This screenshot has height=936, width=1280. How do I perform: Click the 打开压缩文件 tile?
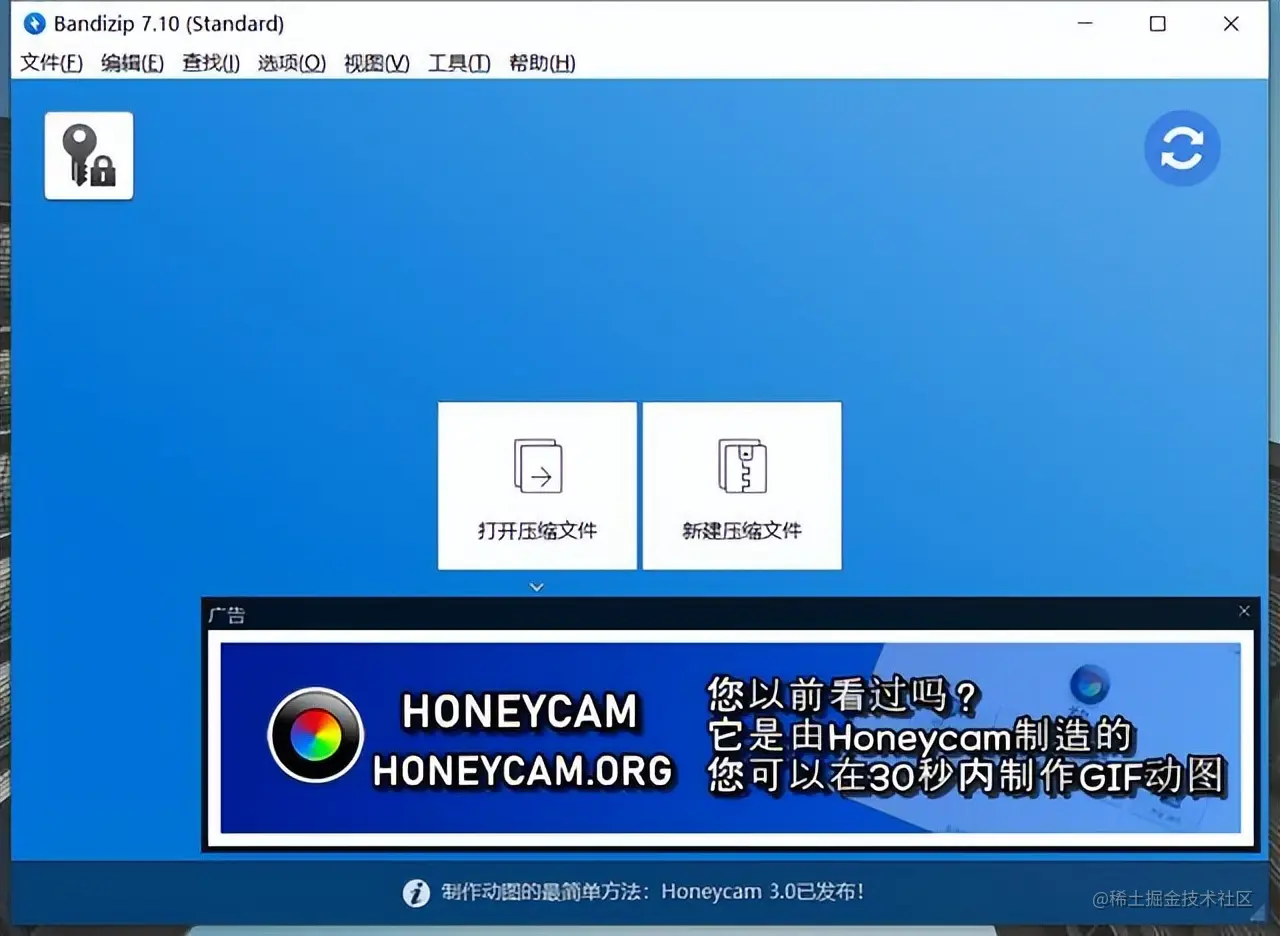coord(537,486)
